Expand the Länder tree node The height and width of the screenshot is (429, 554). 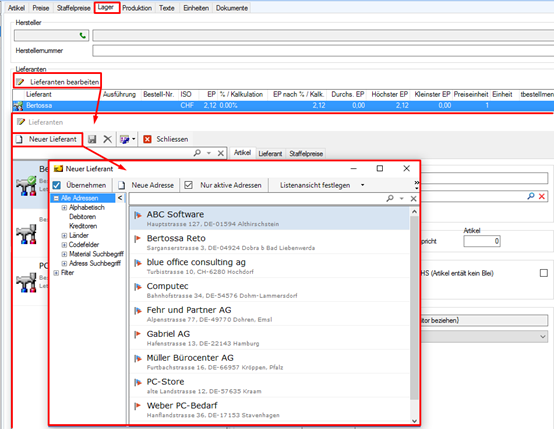64,235
